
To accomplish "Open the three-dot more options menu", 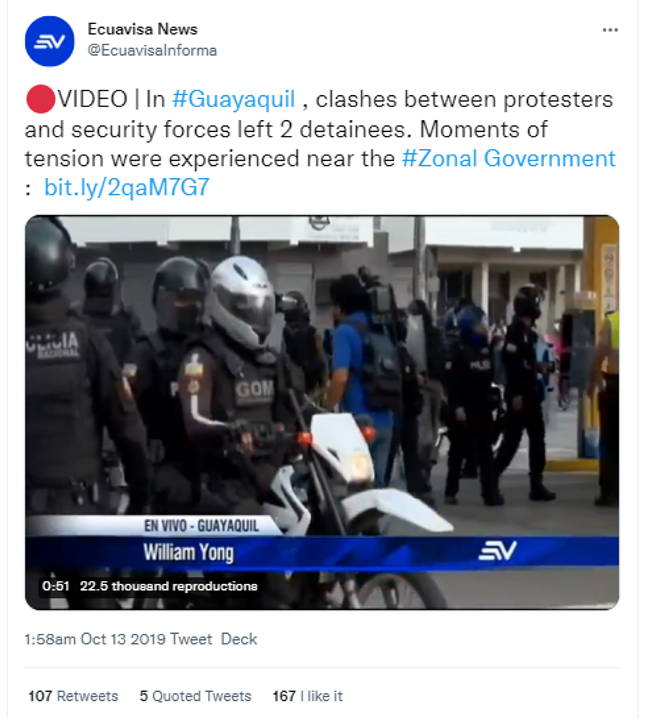I will point(610,30).
